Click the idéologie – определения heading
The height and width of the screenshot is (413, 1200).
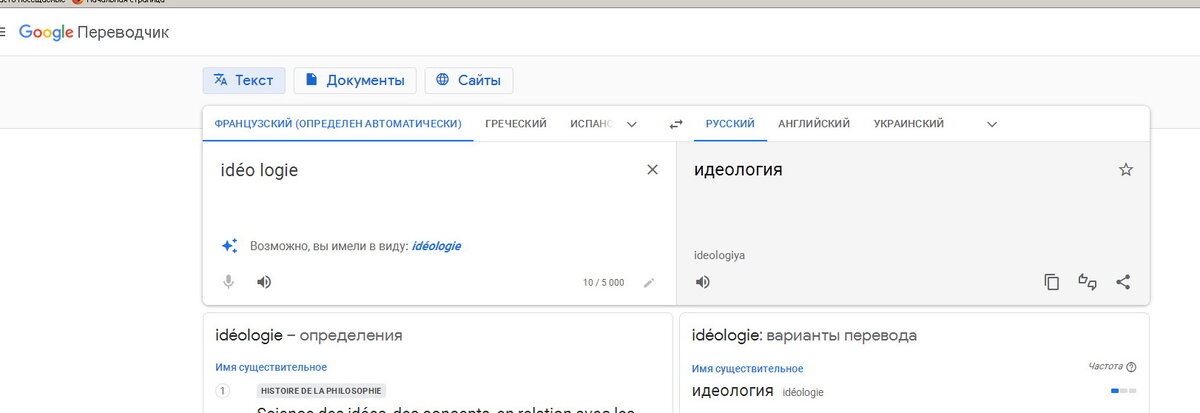click(x=309, y=335)
